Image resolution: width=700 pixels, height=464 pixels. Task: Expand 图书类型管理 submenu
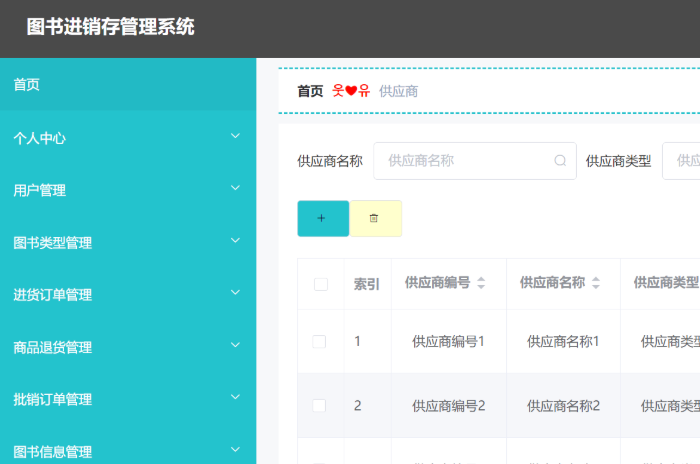click(x=236, y=242)
